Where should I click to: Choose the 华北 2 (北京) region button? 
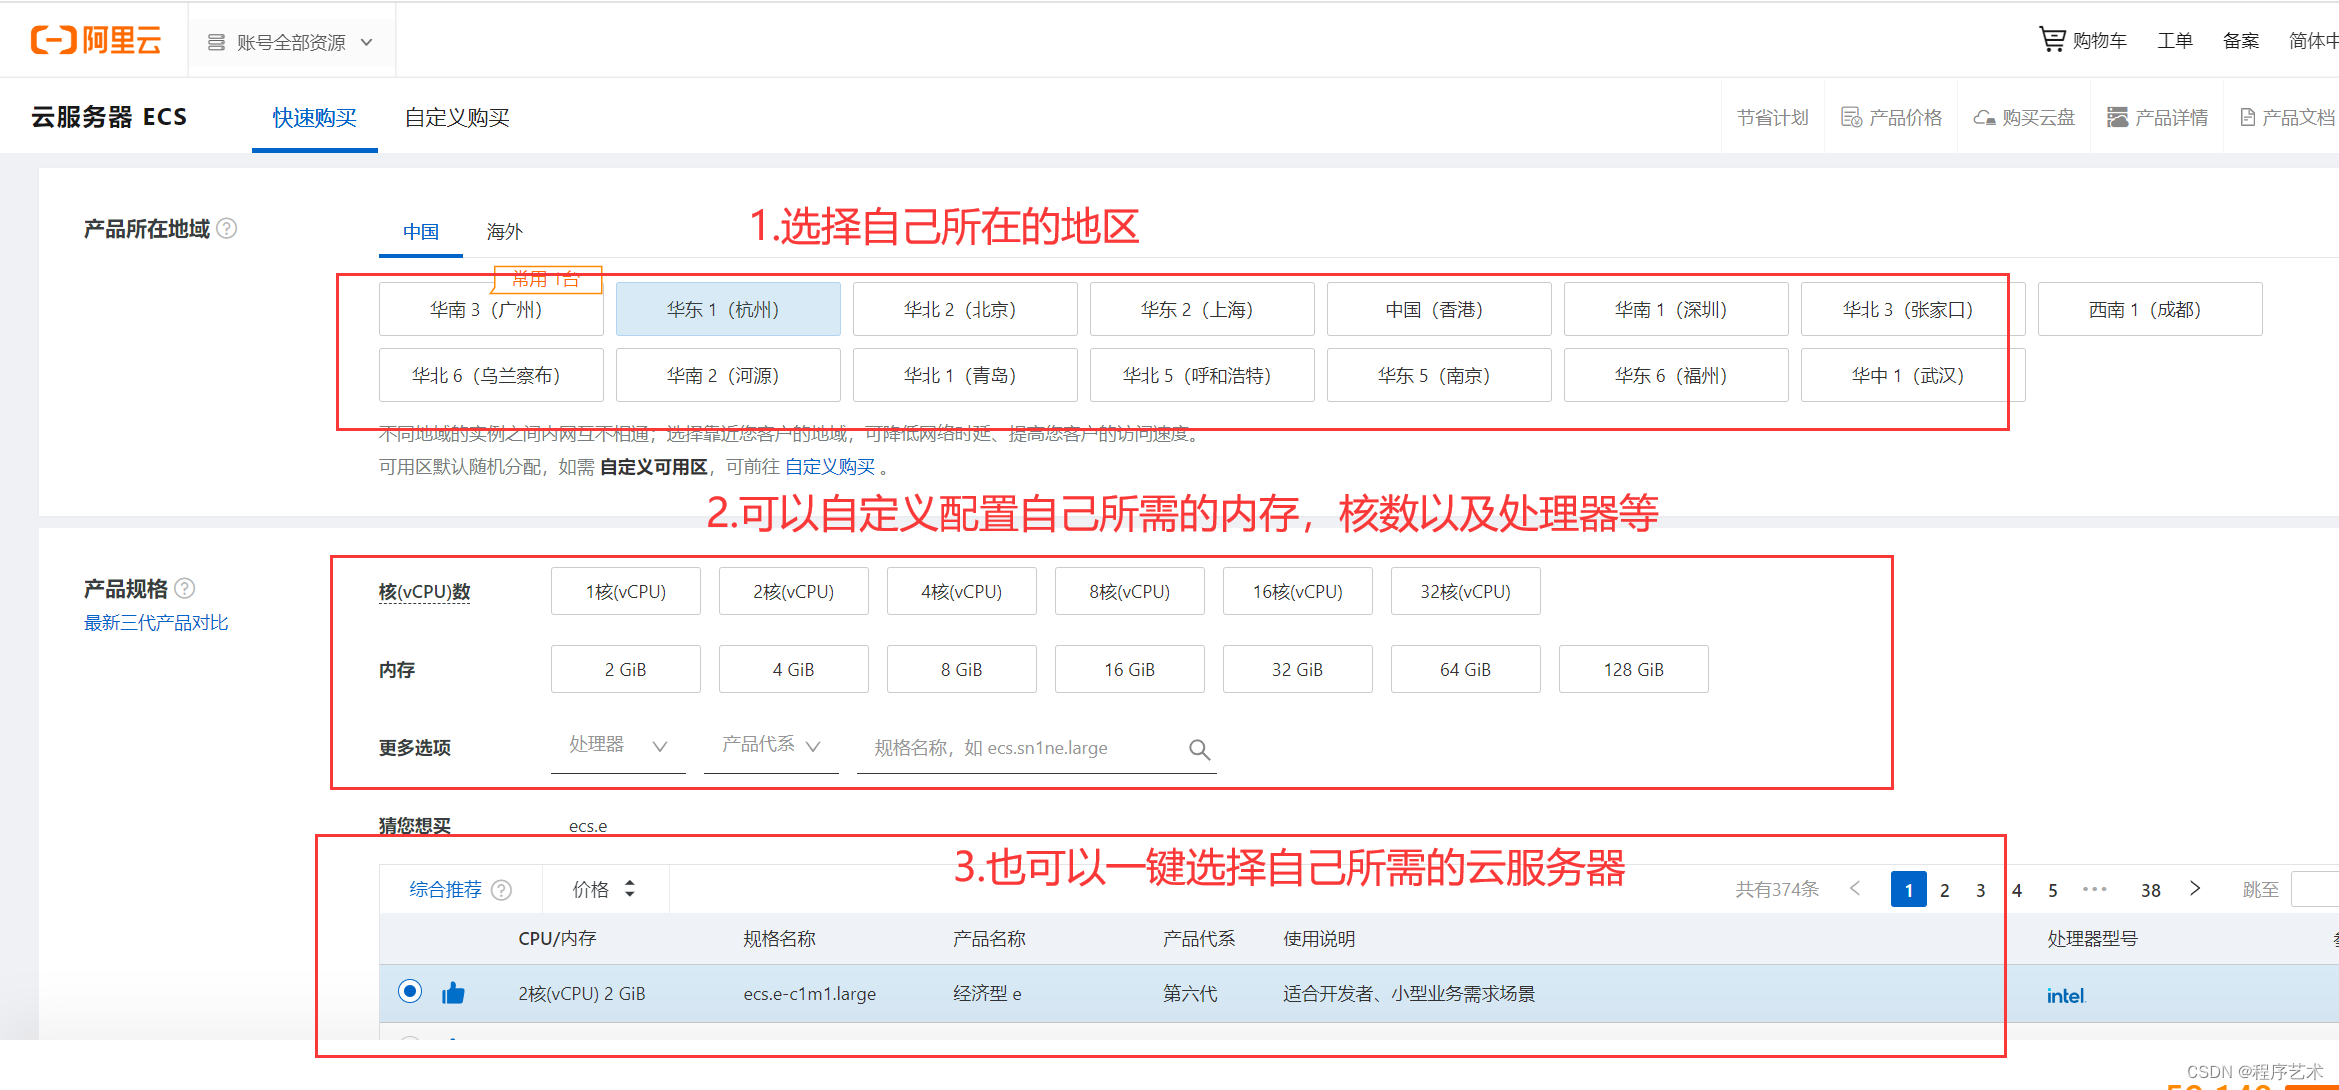click(964, 310)
